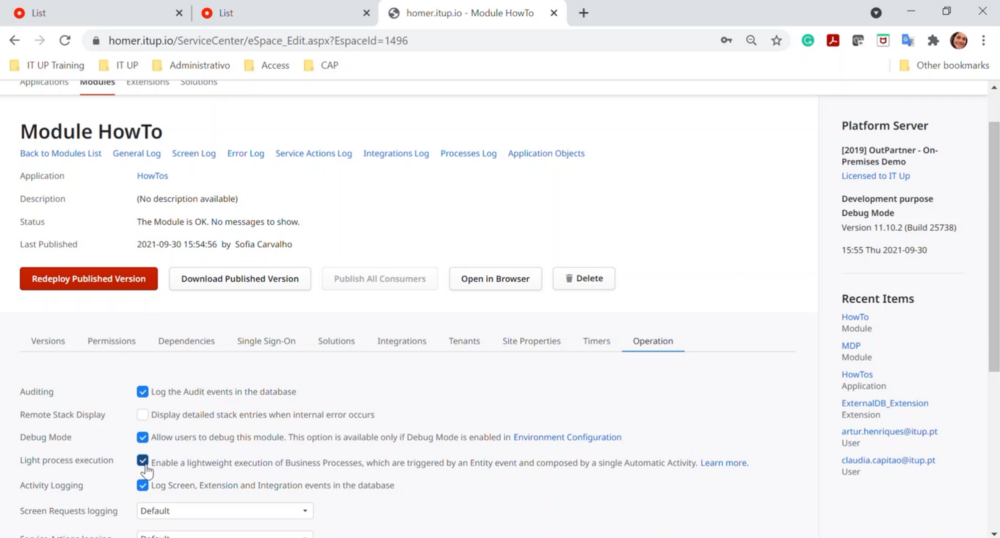Open MDP module in Recent Items
The height and width of the screenshot is (538, 1000).
(851, 345)
